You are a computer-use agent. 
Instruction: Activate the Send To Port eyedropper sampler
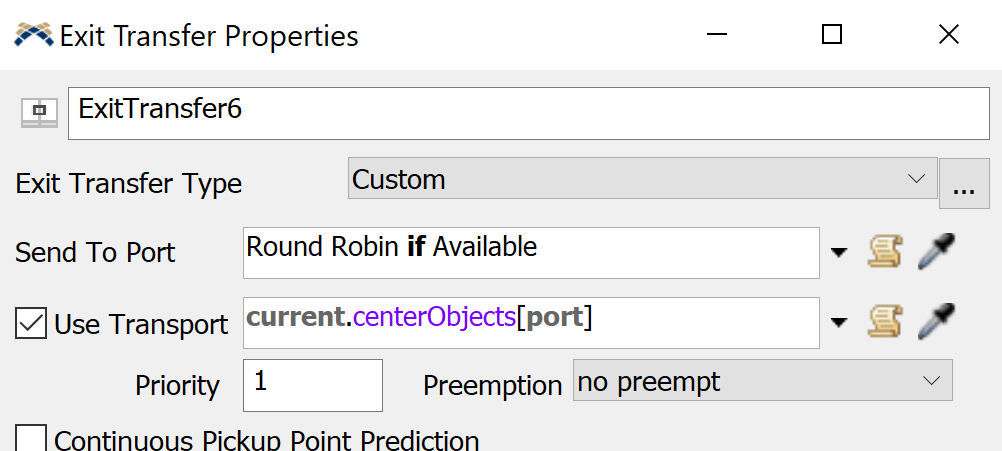click(x=935, y=252)
